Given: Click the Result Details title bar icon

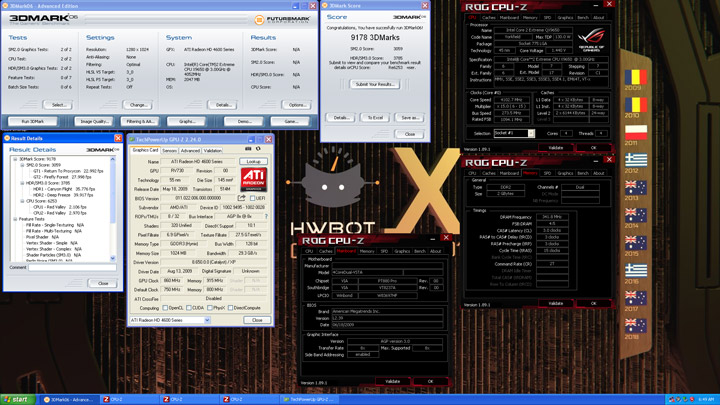Looking at the screenshot, I should coord(7,138).
